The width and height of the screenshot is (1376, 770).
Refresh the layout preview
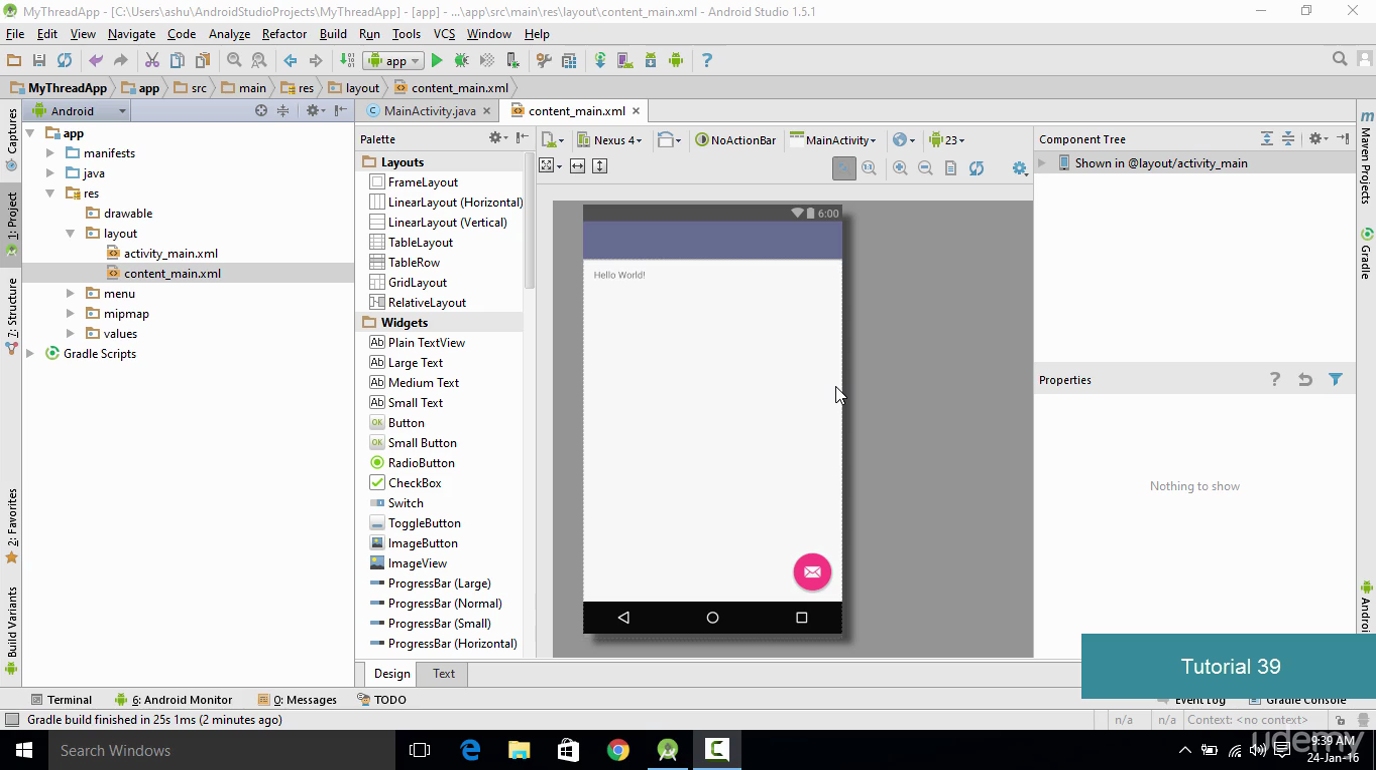click(976, 168)
